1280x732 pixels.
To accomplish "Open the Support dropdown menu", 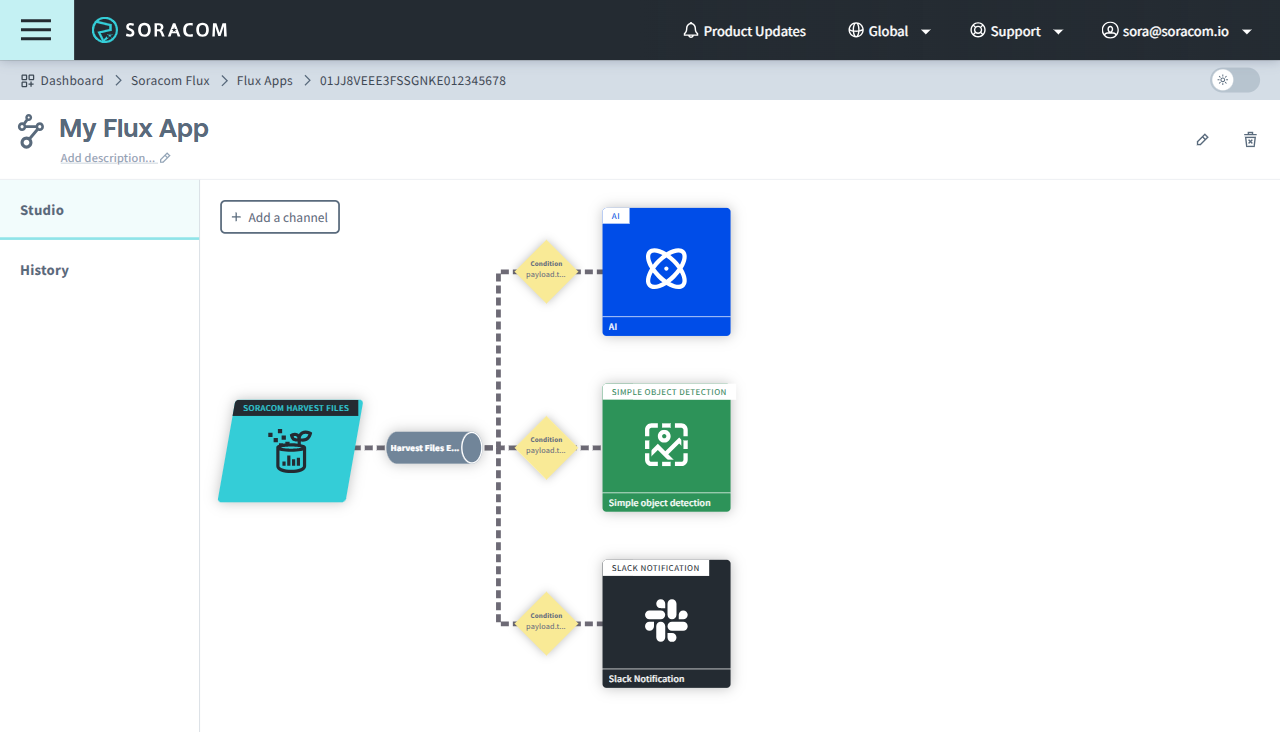I will [1016, 31].
